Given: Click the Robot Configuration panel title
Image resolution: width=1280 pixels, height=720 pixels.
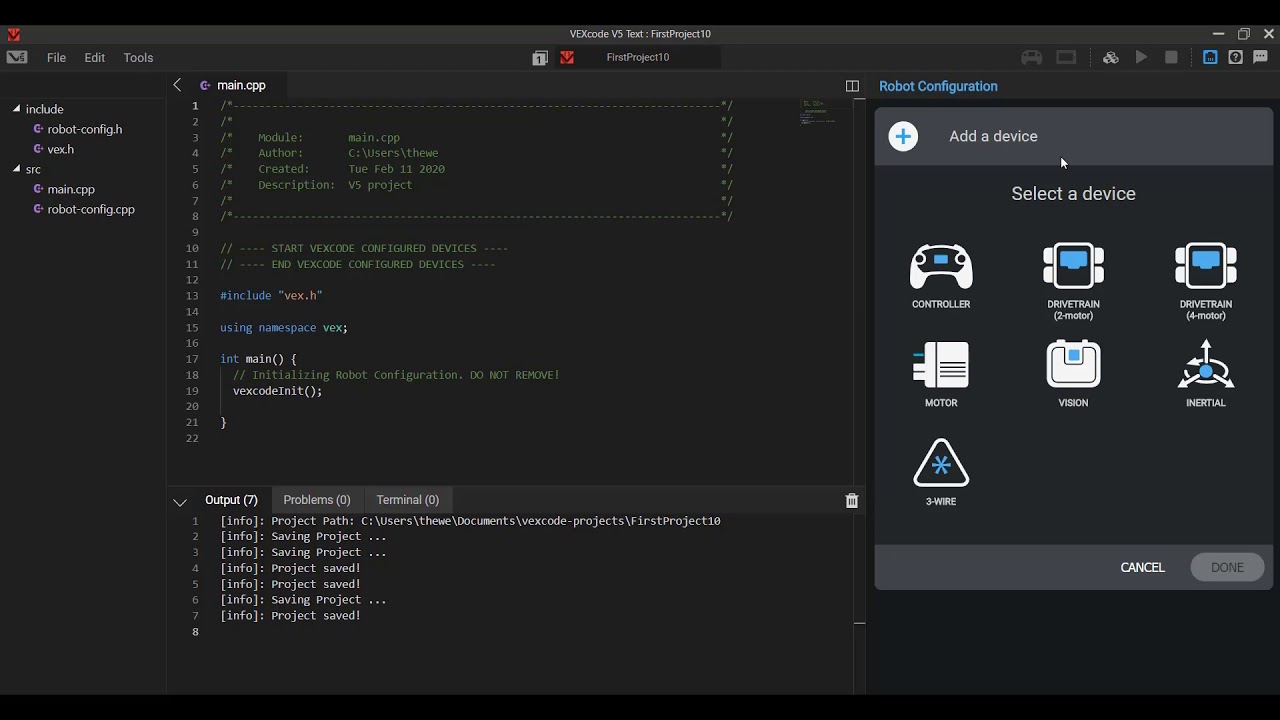Looking at the screenshot, I should click(938, 86).
